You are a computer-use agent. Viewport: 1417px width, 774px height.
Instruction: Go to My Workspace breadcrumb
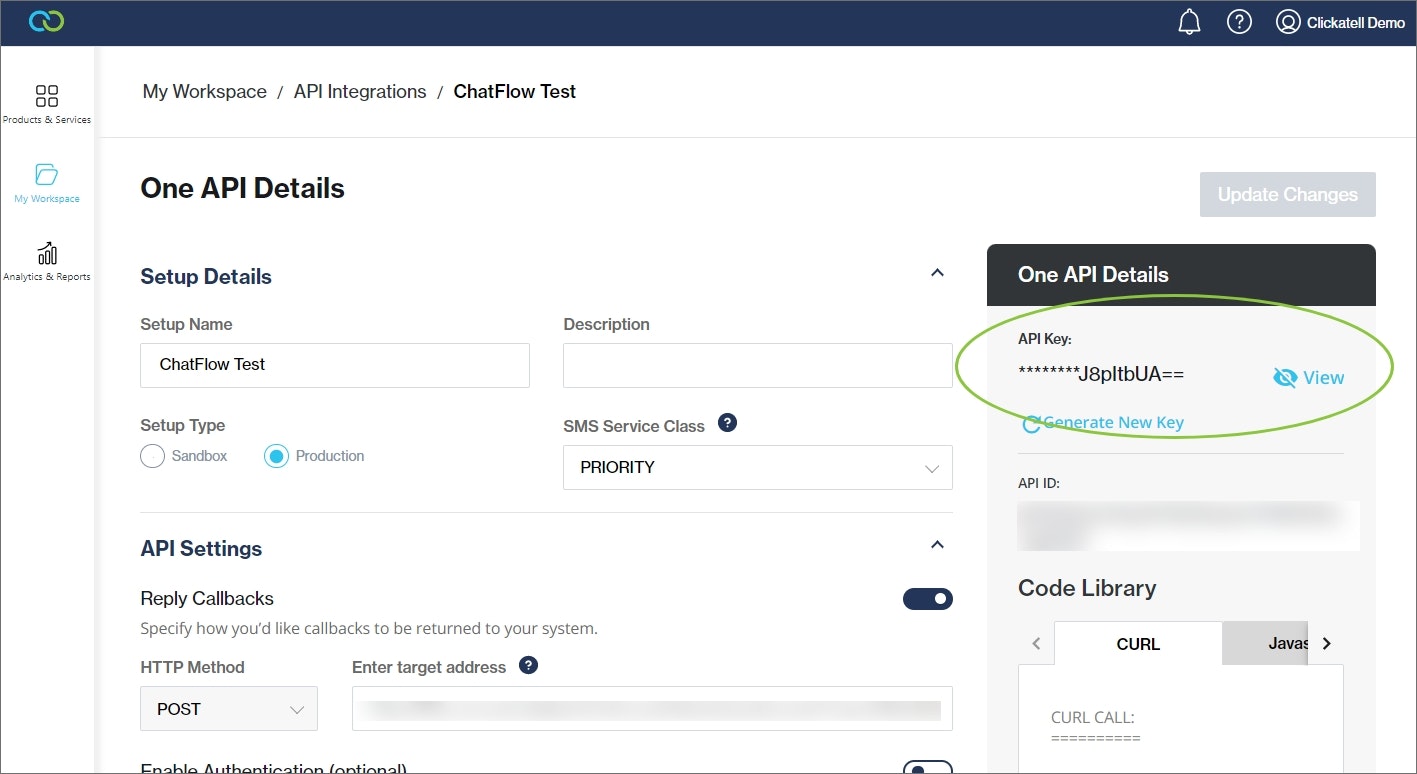tap(205, 91)
